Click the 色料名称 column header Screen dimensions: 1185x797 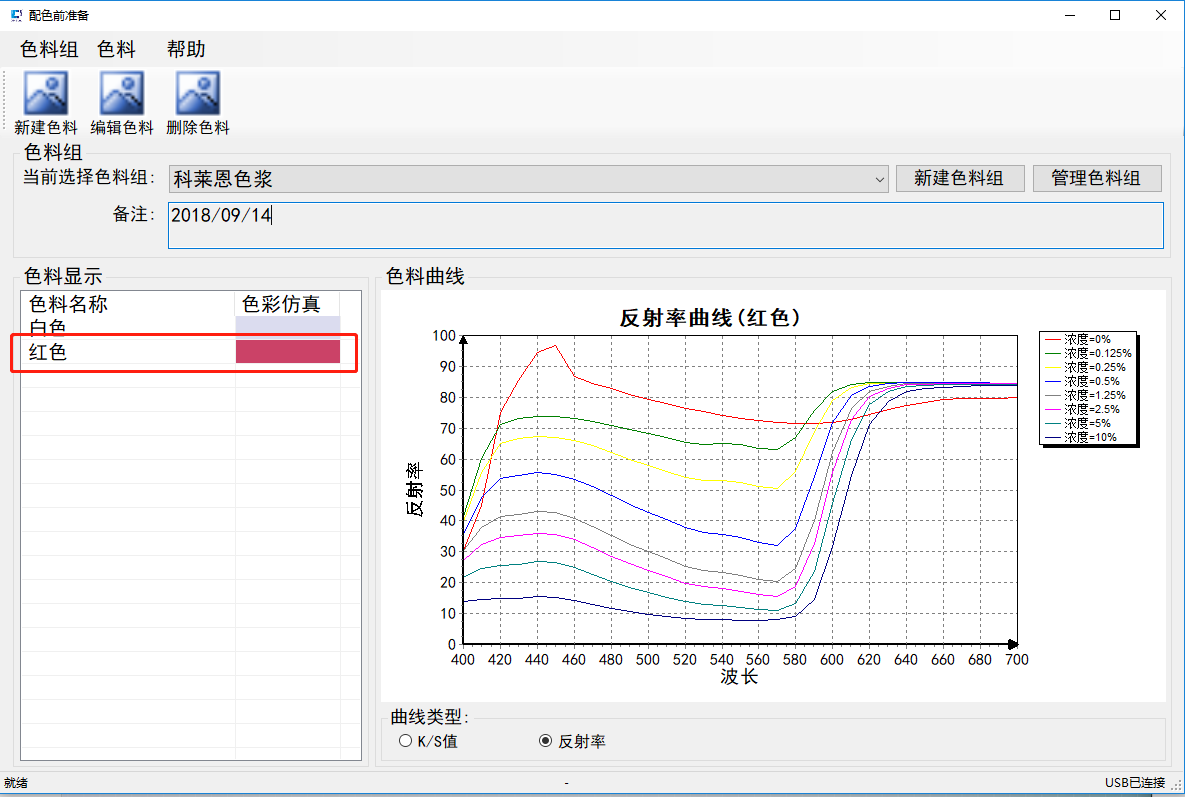(68, 304)
